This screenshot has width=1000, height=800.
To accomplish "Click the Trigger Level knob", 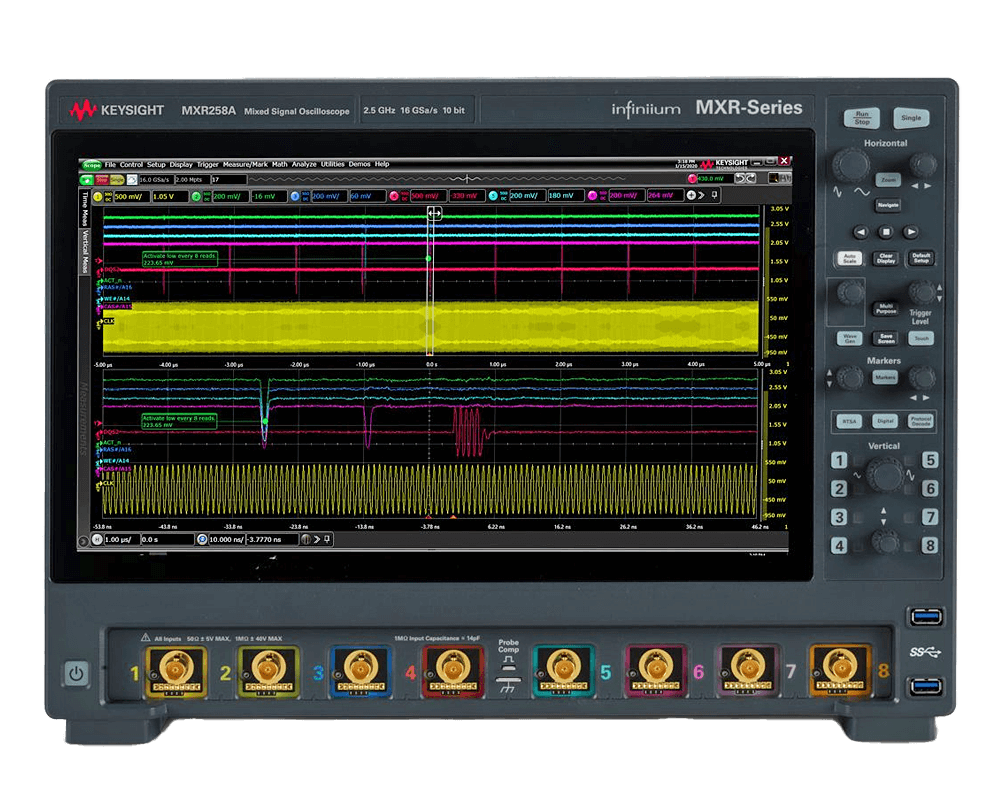I will point(922,292).
